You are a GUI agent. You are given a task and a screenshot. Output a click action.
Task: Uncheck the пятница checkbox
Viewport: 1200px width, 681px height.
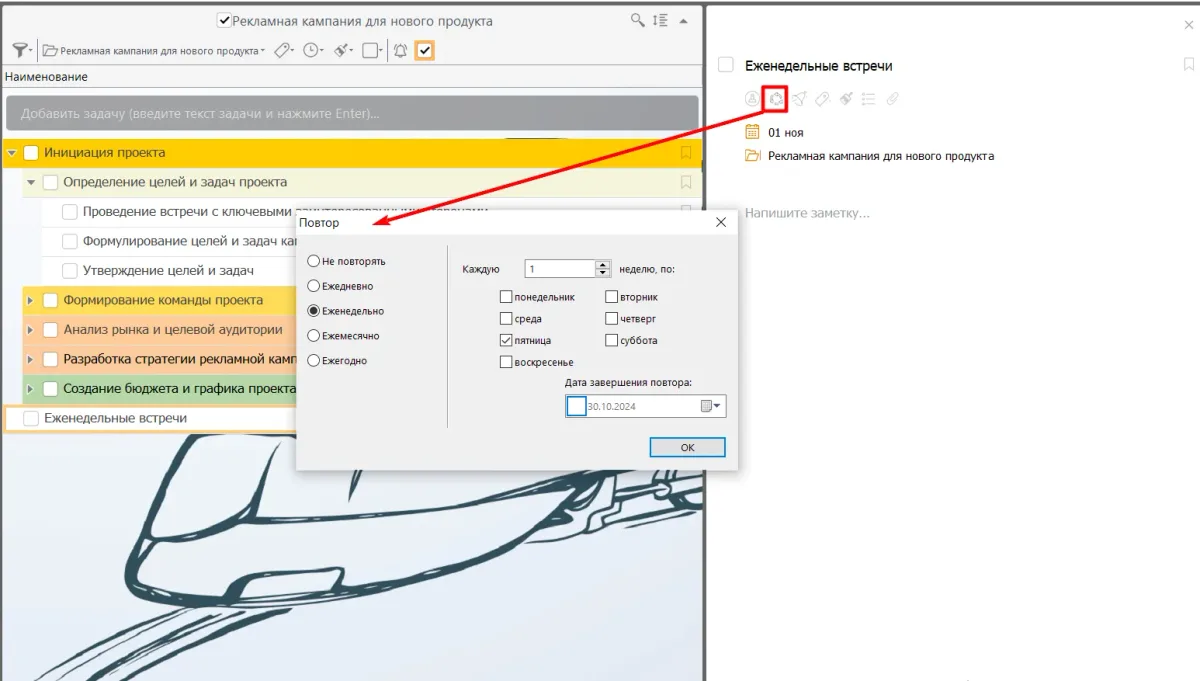tap(507, 341)
